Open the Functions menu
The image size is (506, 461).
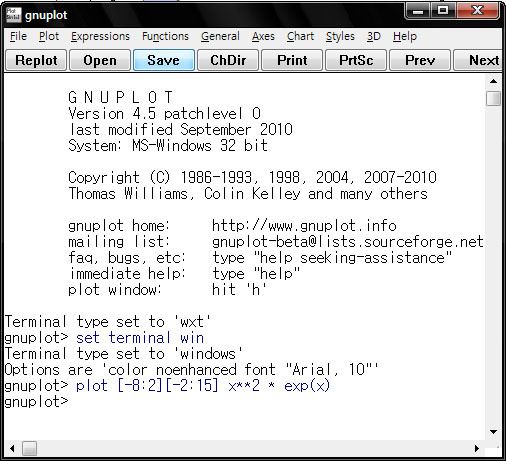point(165,36)
